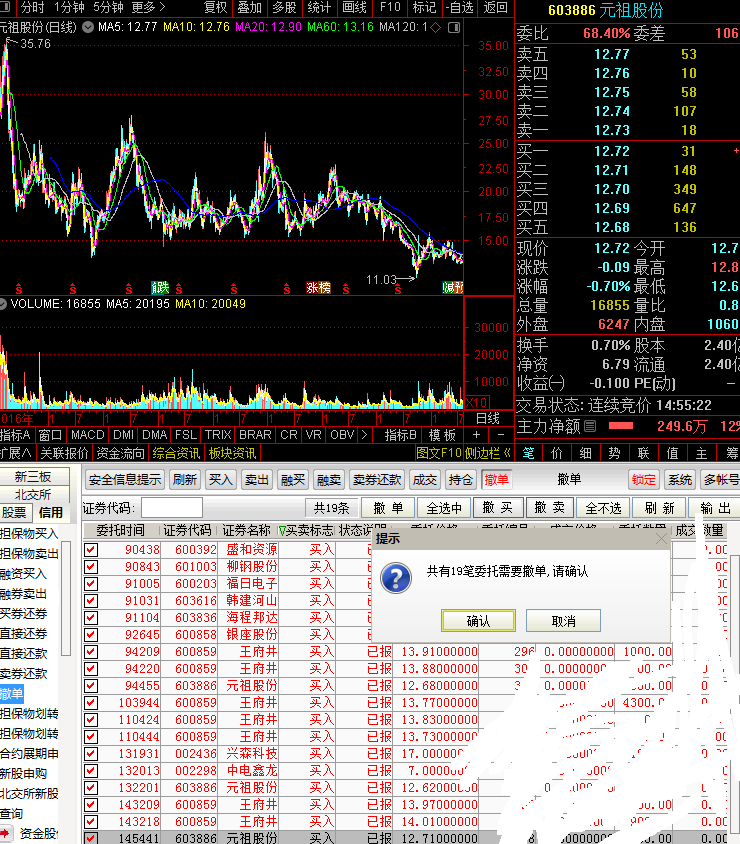Click the red 锁定 lock button

[x=644, y=479]
